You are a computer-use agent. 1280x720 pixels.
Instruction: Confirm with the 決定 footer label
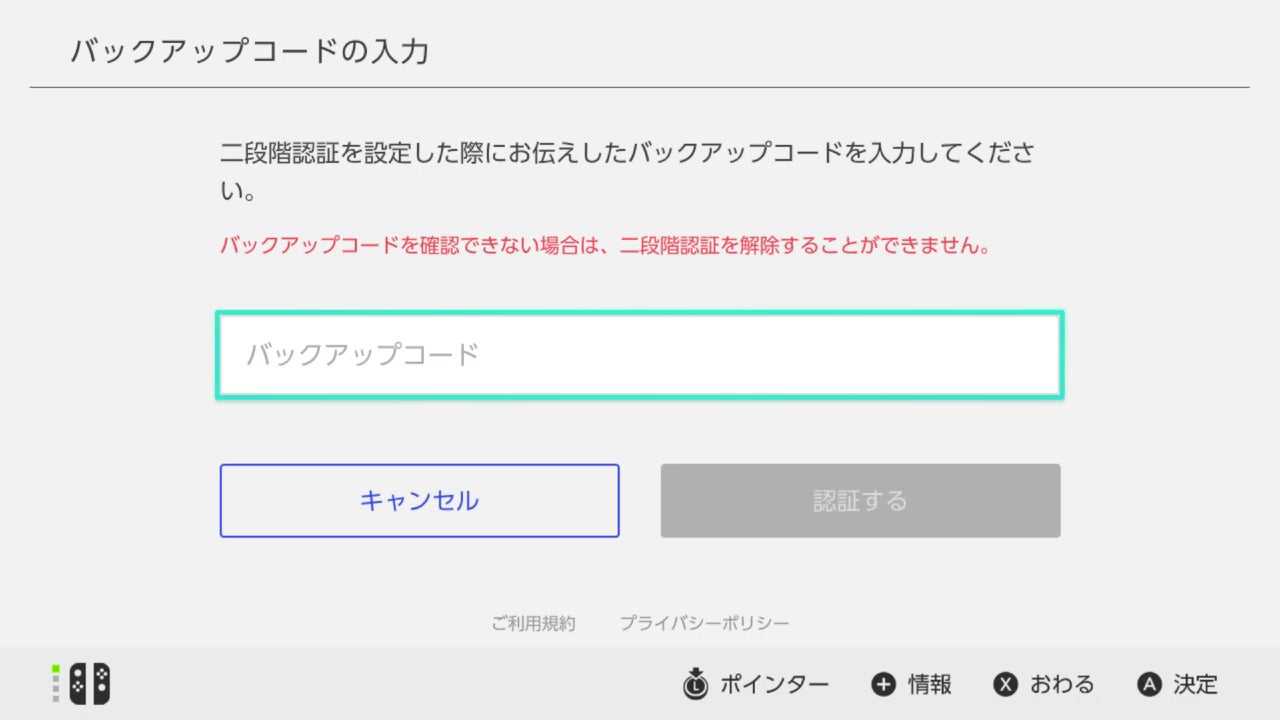(1195, 685)
